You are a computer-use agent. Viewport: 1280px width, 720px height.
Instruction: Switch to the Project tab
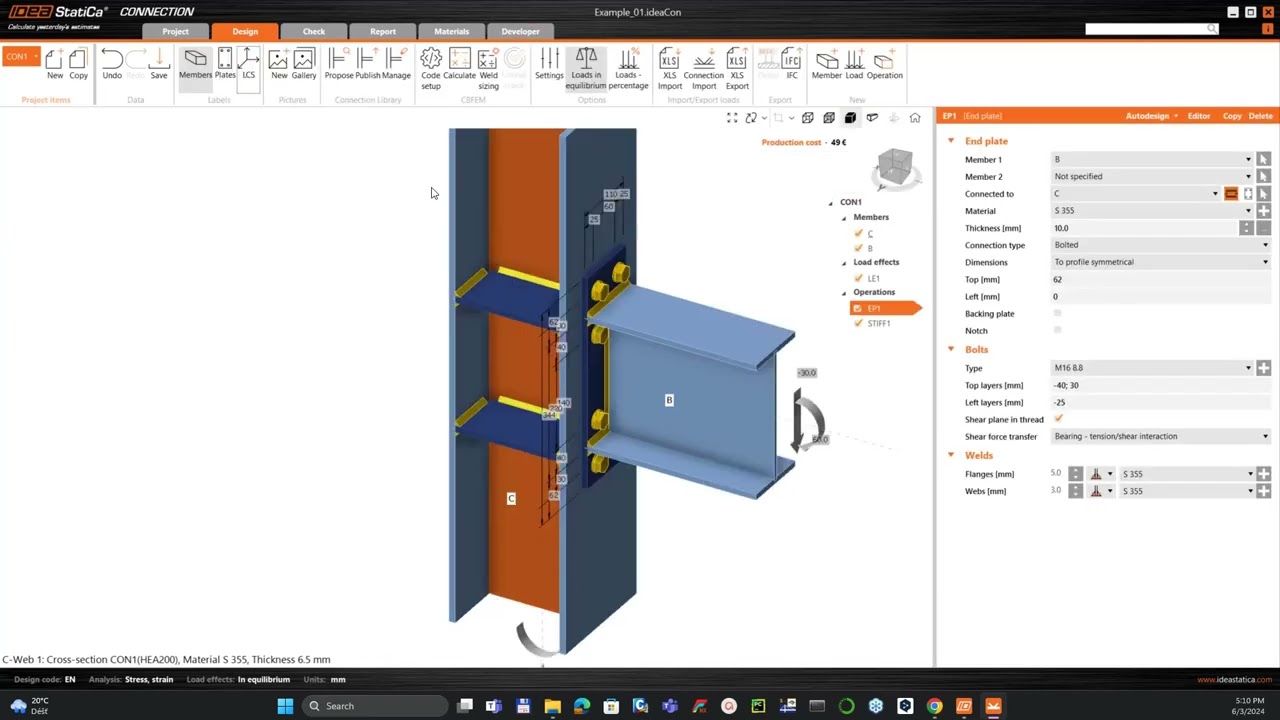click(175, 31)
